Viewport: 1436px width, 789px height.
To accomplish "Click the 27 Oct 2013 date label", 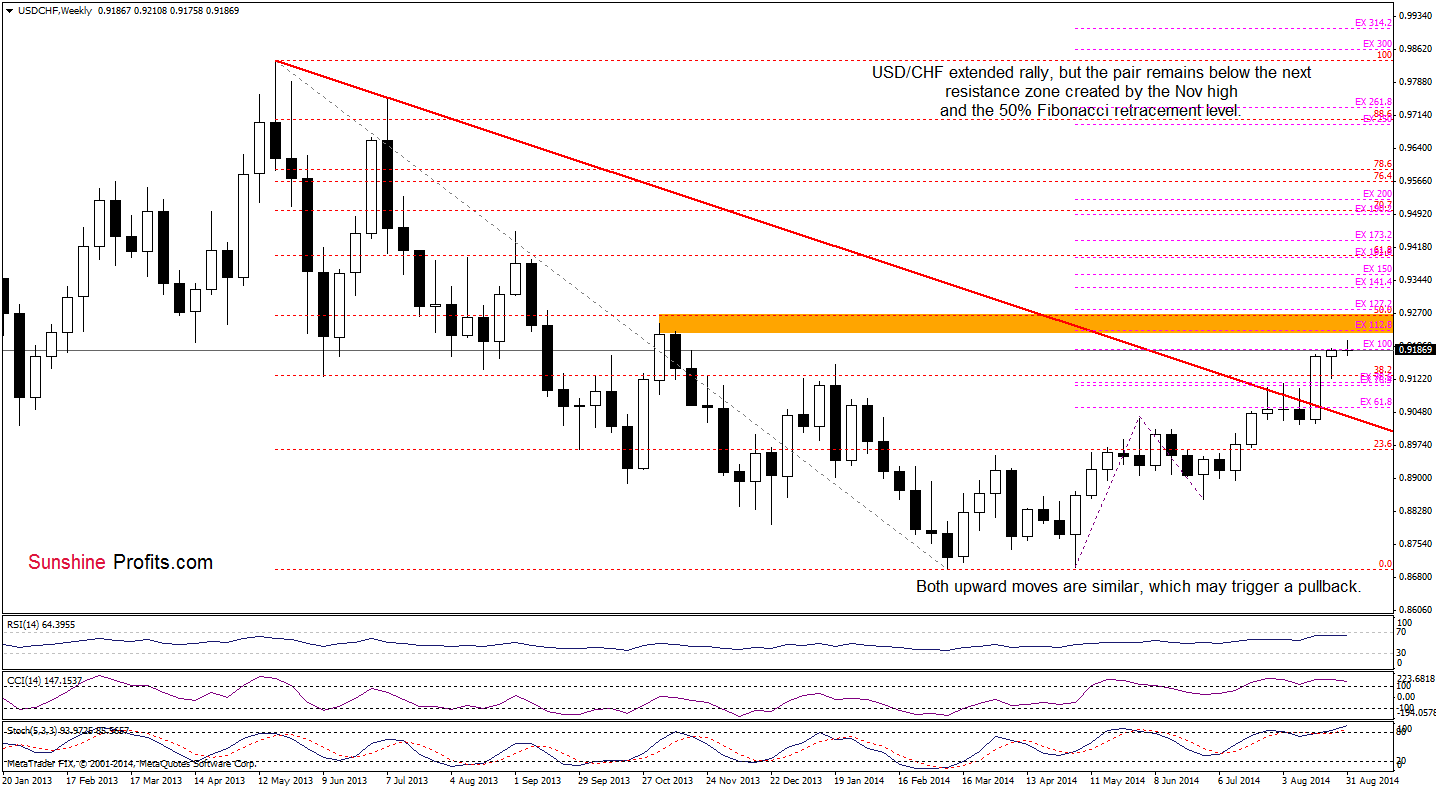I will (x=668, y=780).
